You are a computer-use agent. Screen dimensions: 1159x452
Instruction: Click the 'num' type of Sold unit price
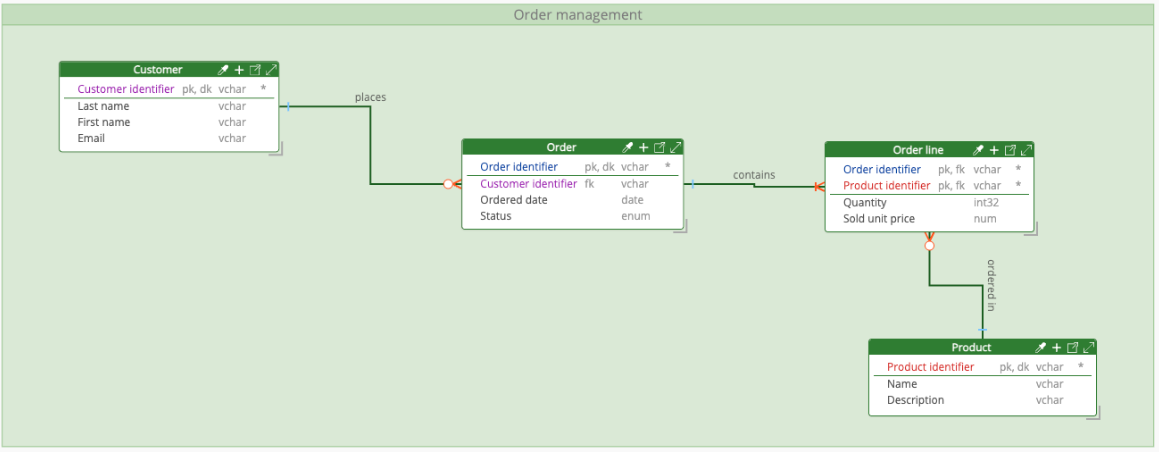[985, 219]
